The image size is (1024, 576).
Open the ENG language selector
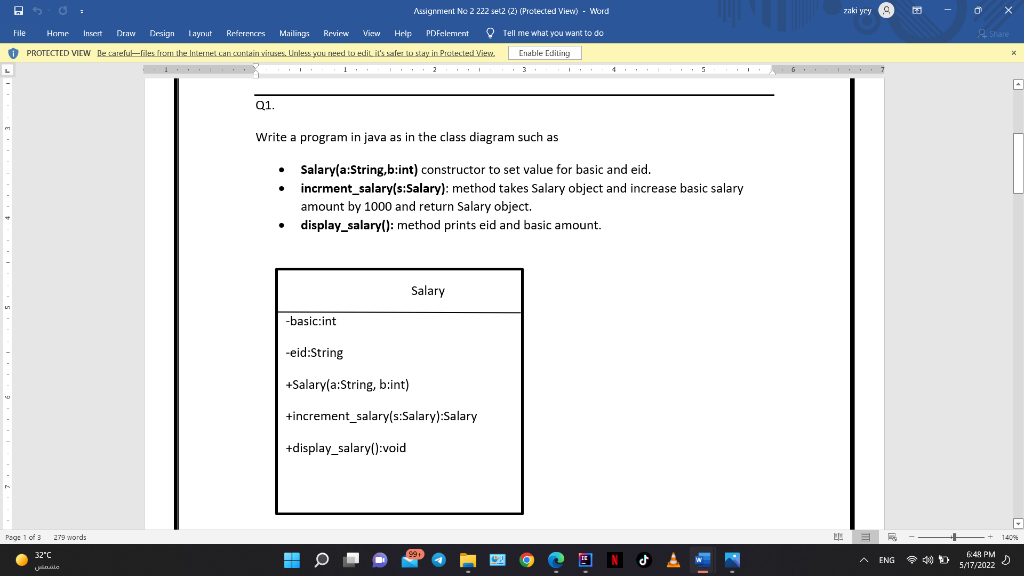point(885,560)
